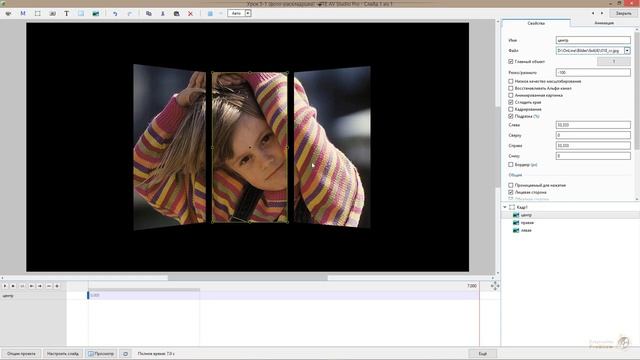Click the Резко/размыто value field
640x360 pixels.
[x=593, y=72]
